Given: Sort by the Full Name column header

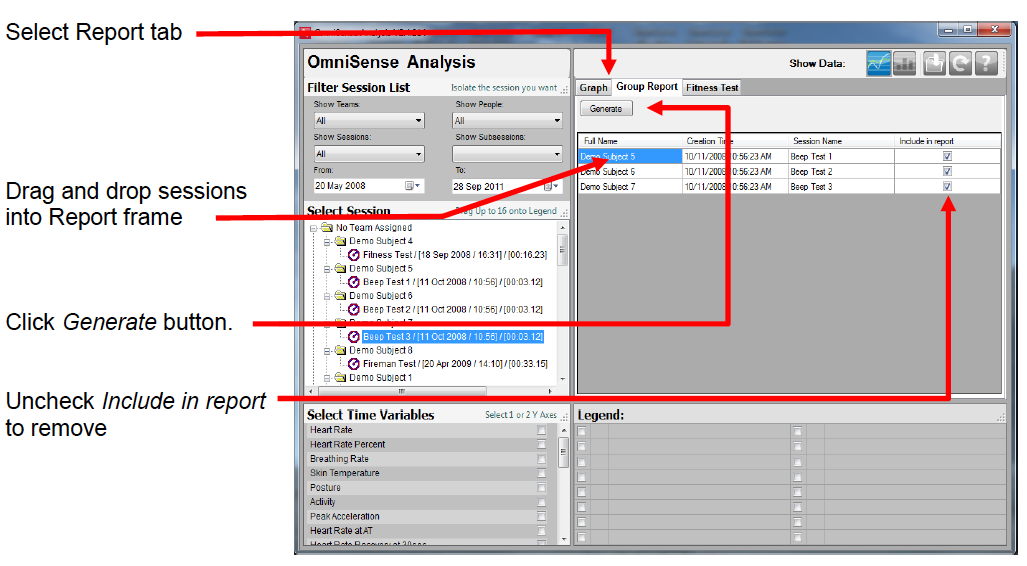Looking at the screenshot, I should [x=629, y=141].
